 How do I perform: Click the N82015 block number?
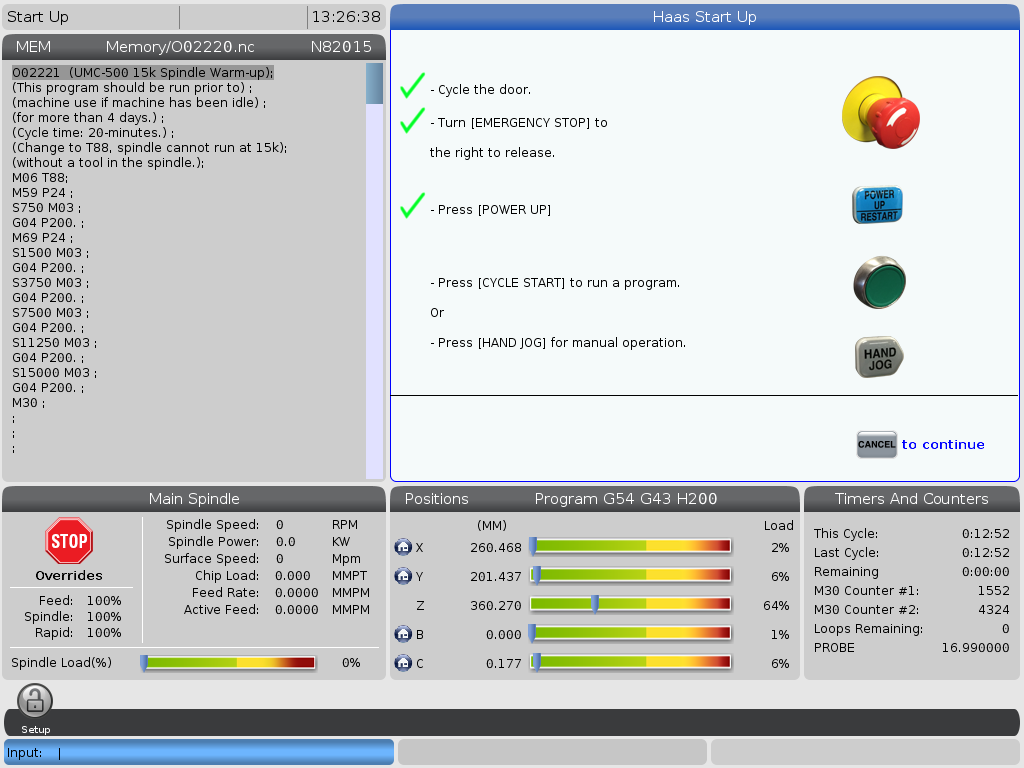click(x=341, y=47)
